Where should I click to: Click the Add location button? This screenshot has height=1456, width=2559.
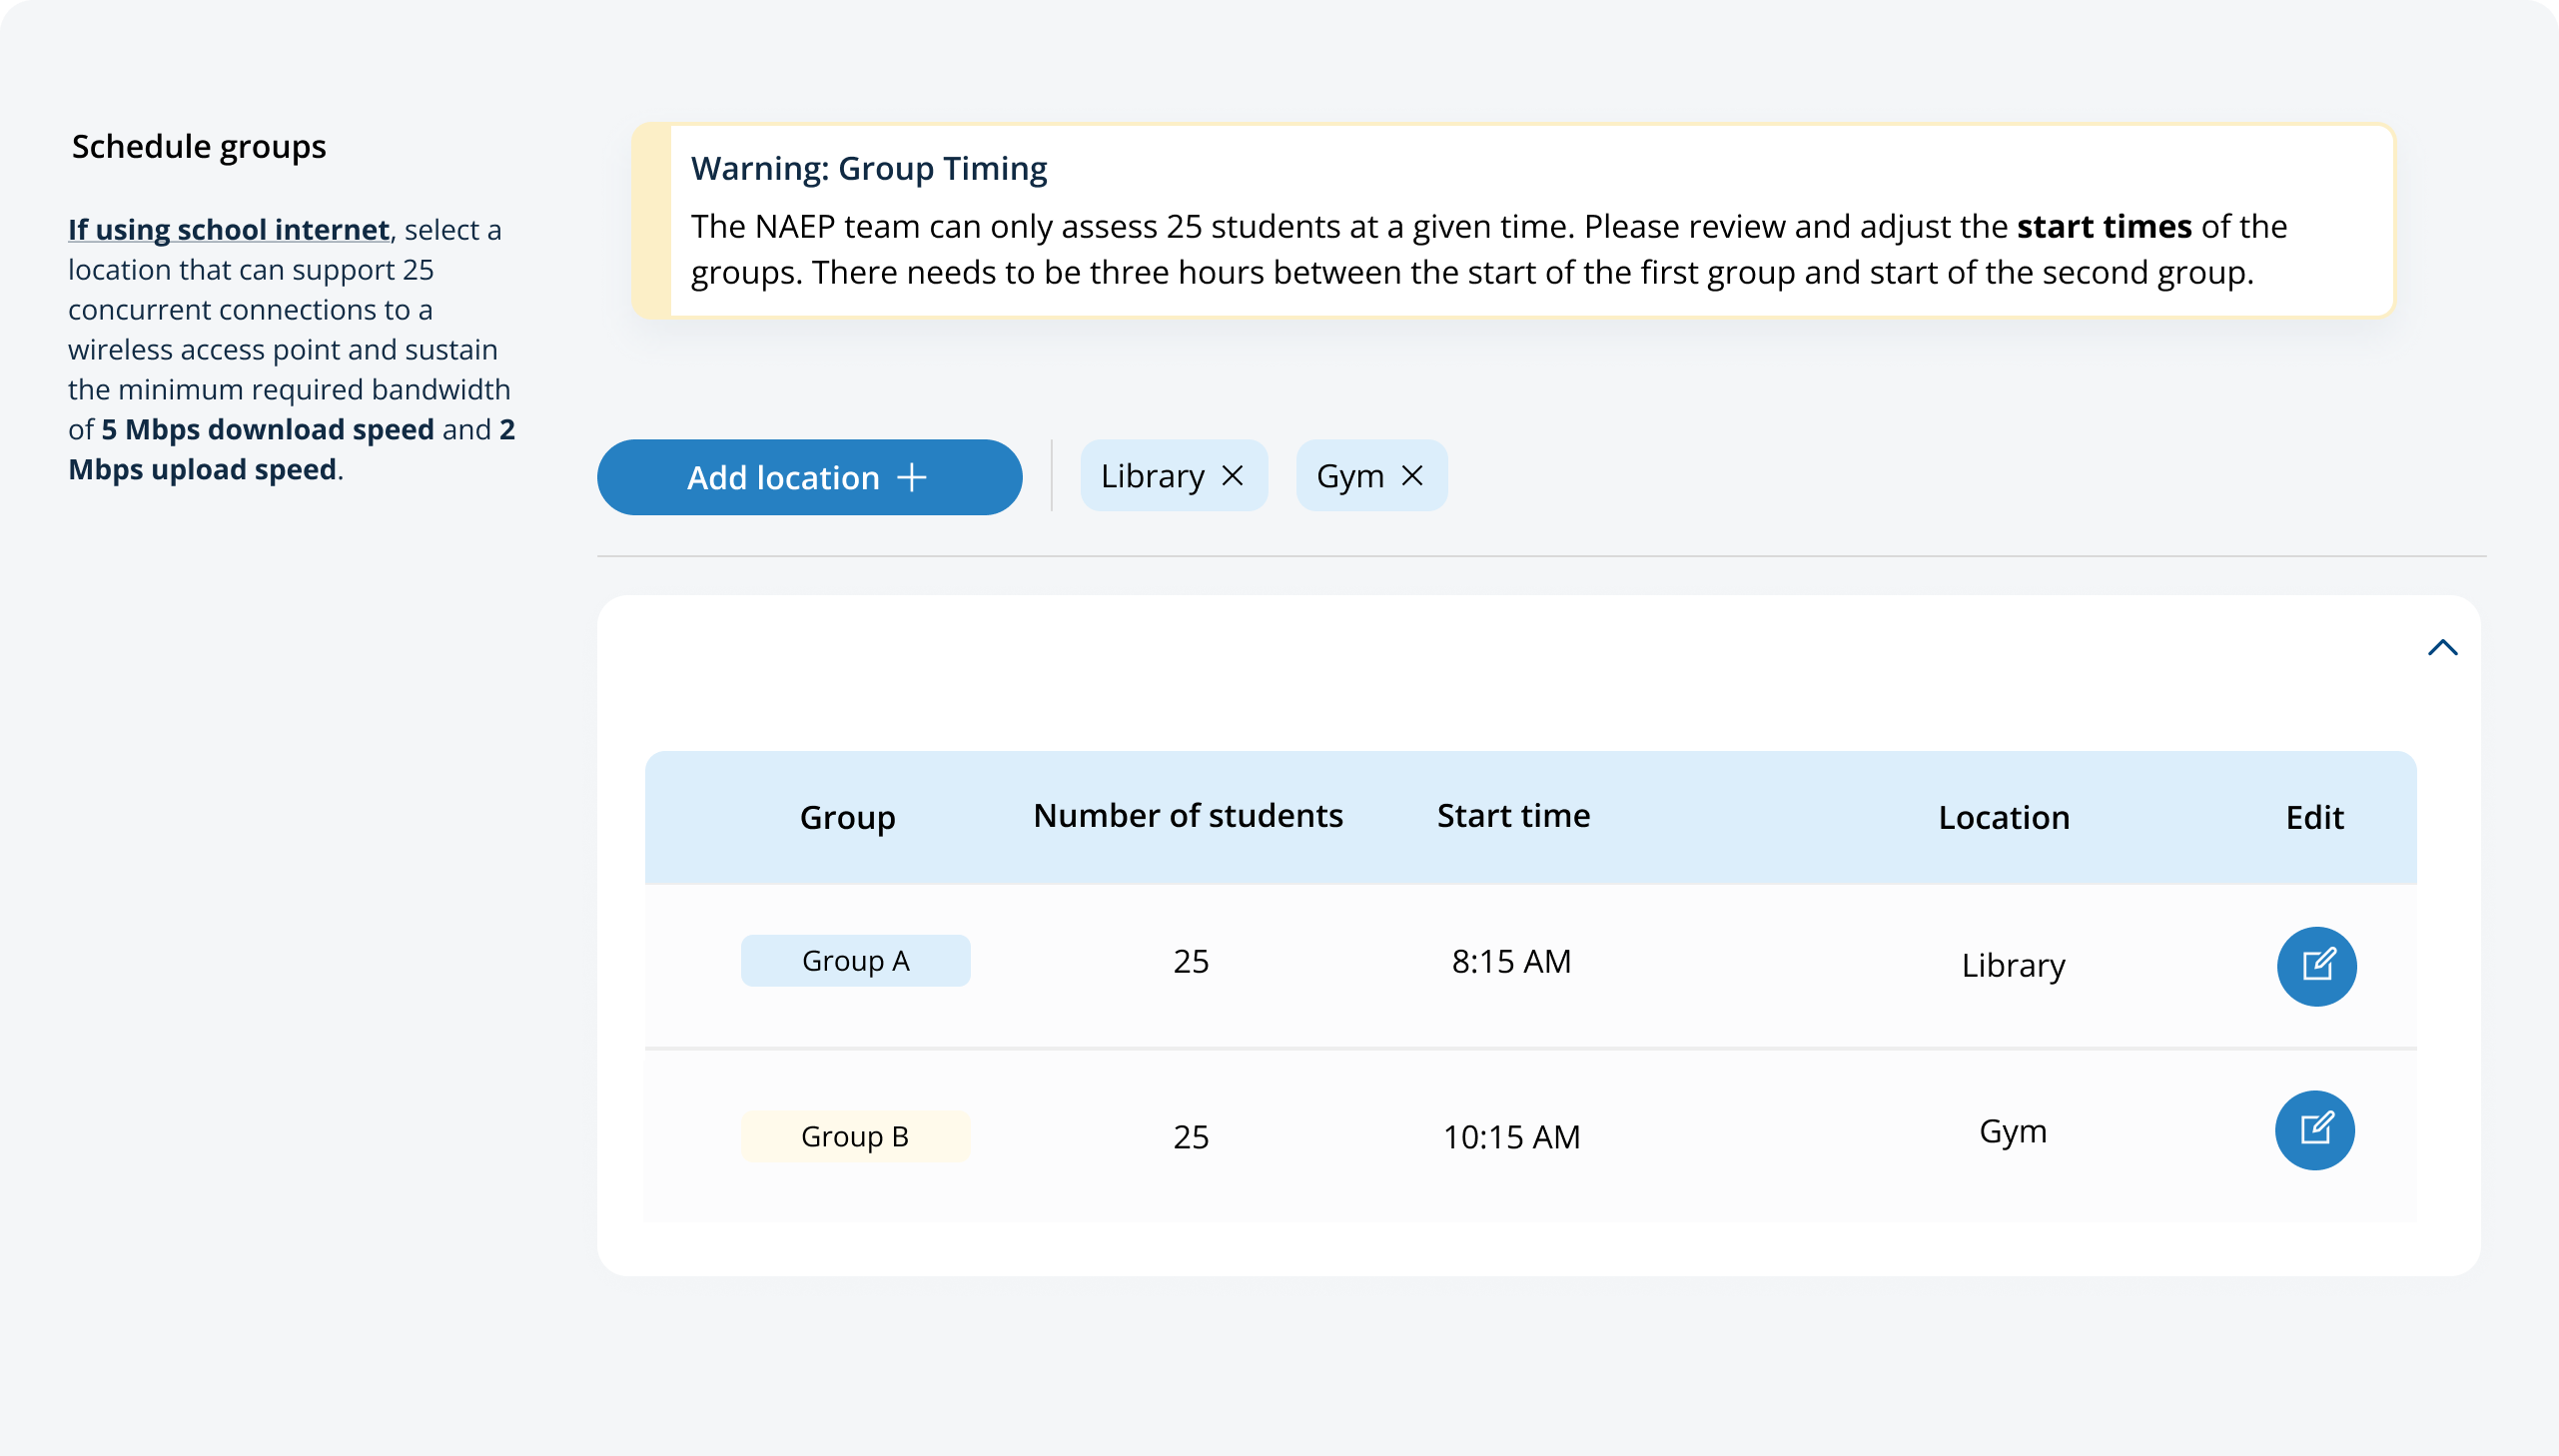(809, 477)
